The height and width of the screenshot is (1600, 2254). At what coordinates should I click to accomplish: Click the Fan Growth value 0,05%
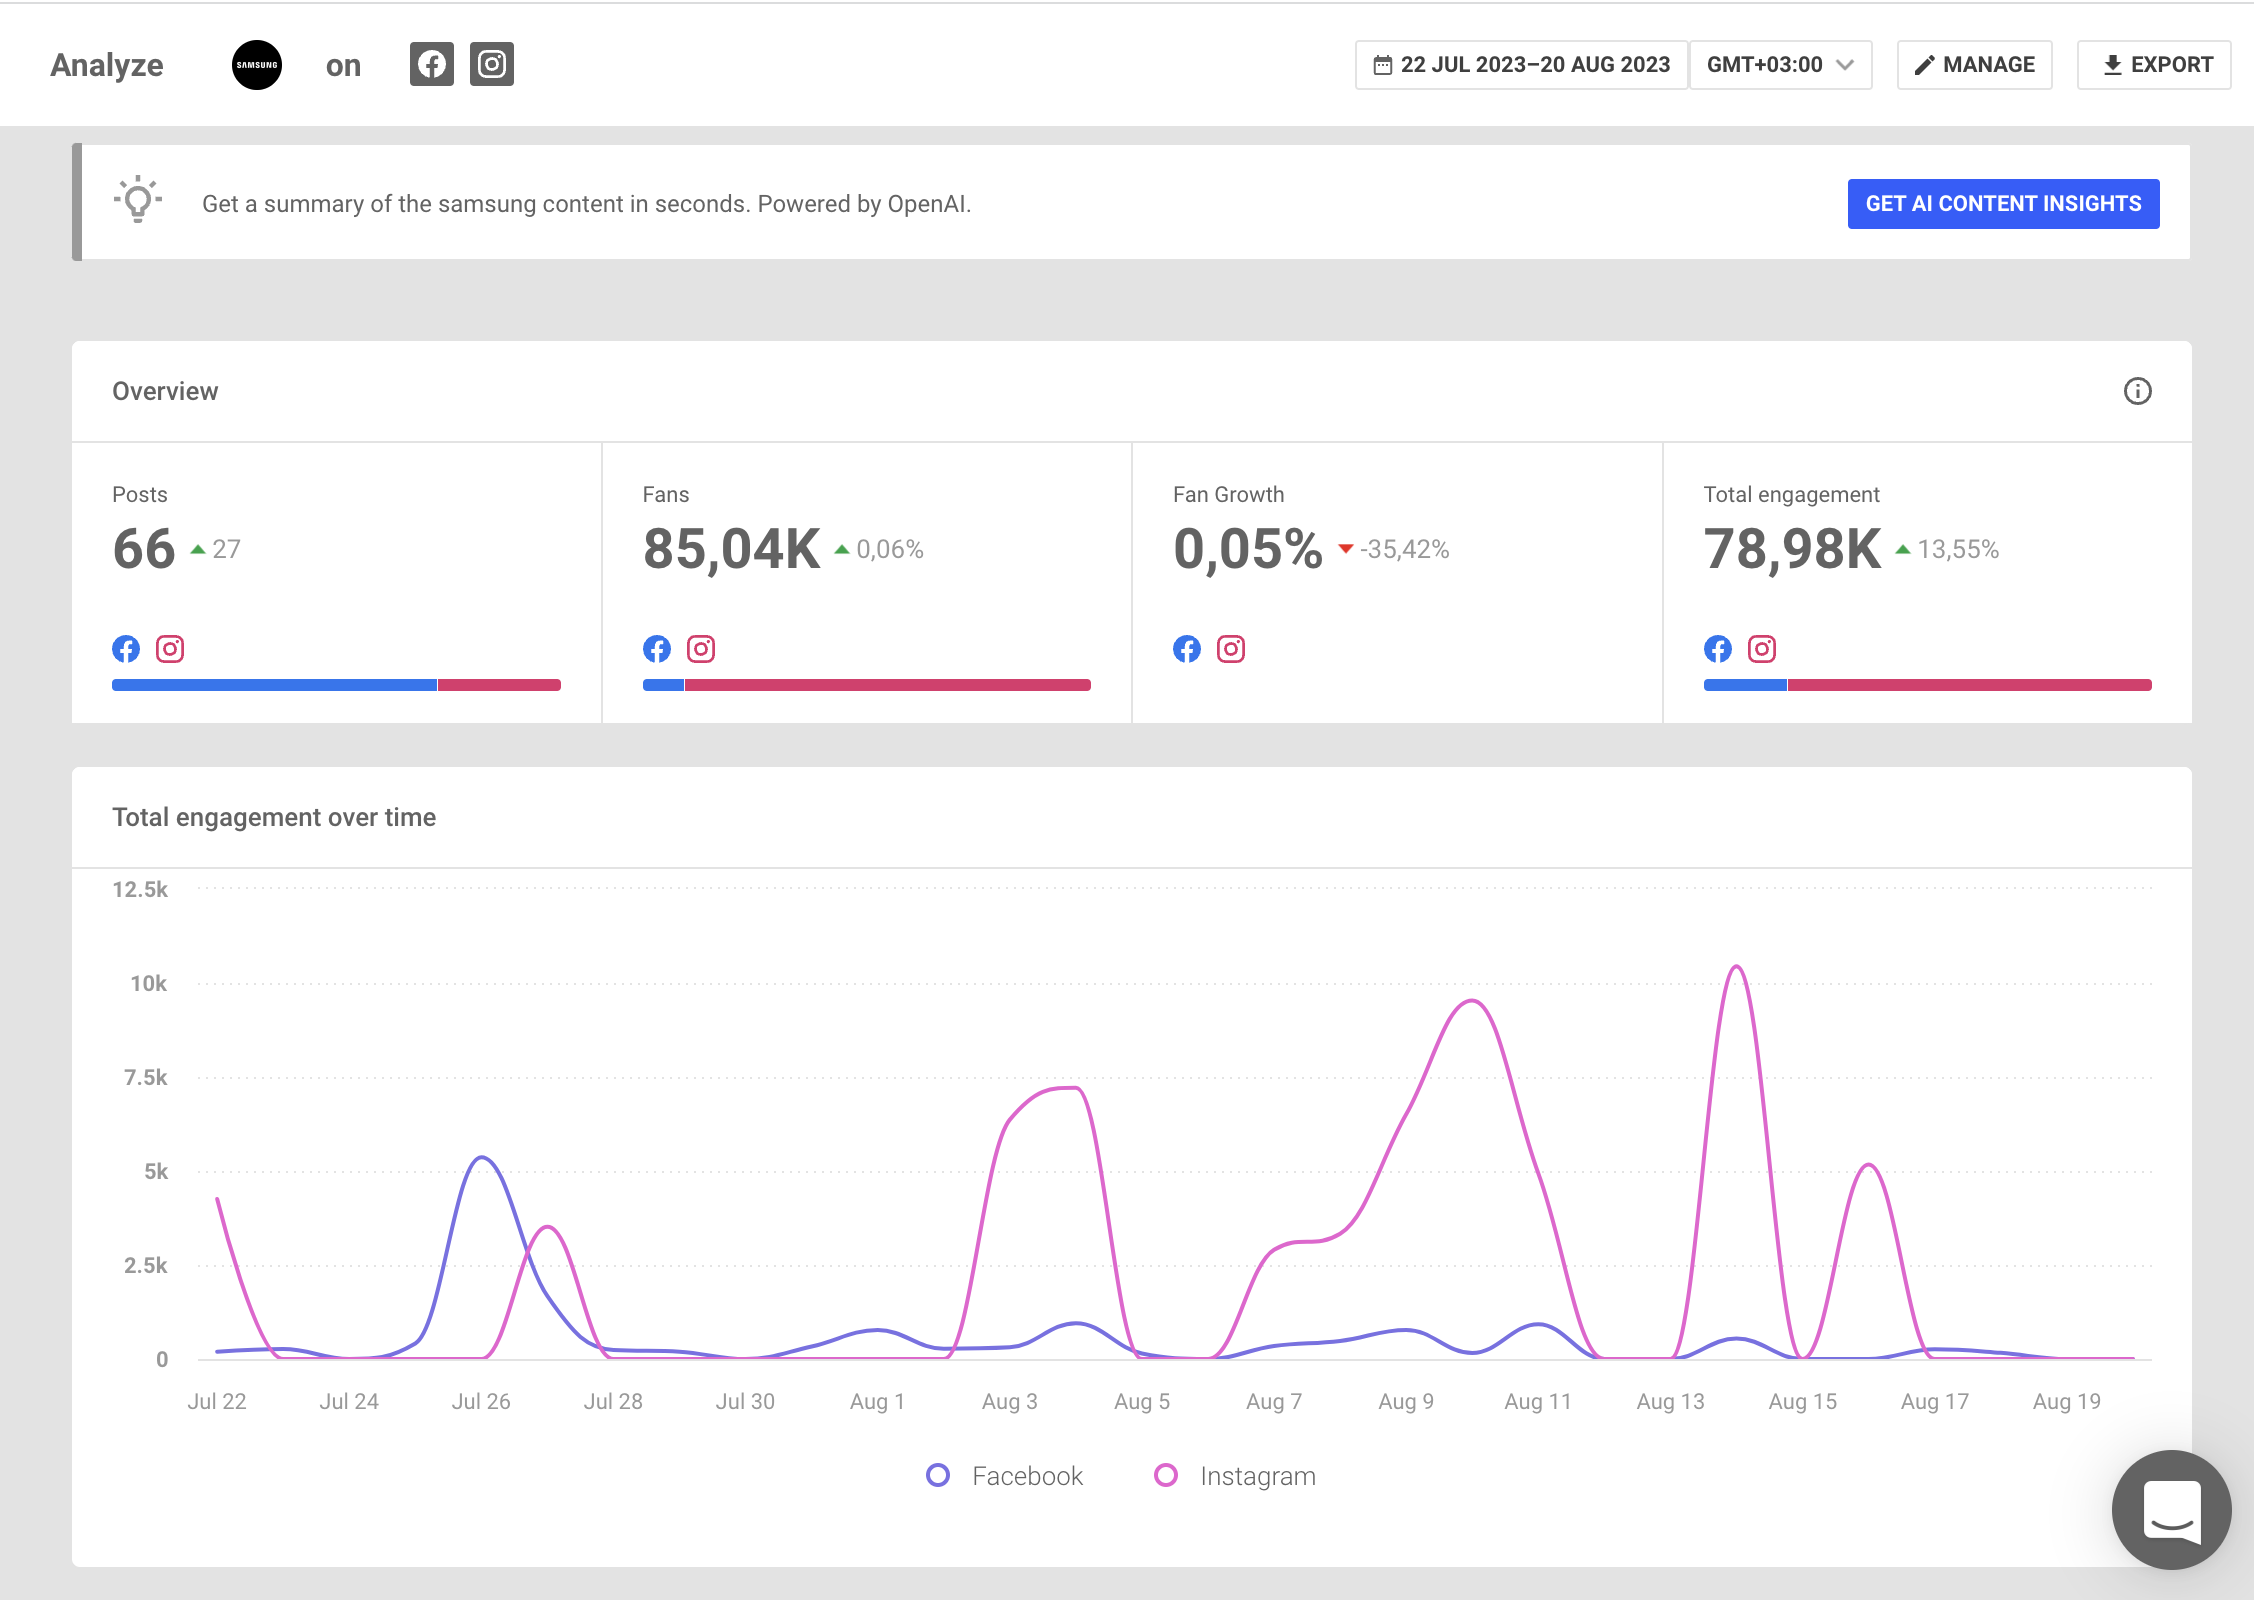click(x=1248, y=549)
